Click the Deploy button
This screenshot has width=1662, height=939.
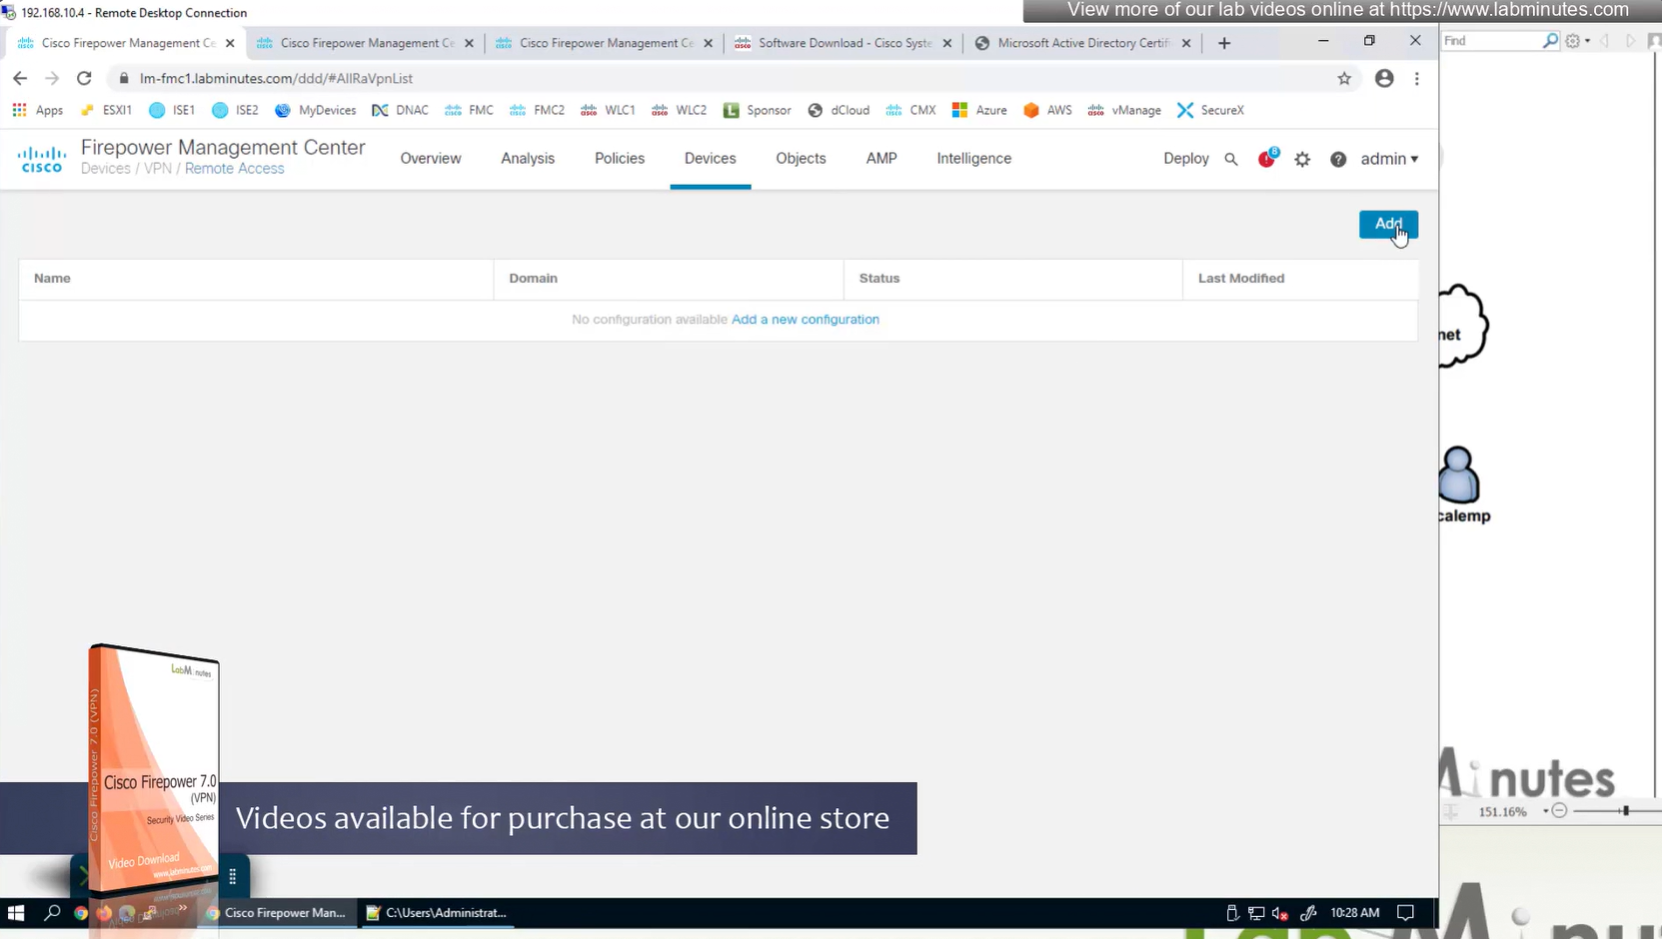point(1186,158)
